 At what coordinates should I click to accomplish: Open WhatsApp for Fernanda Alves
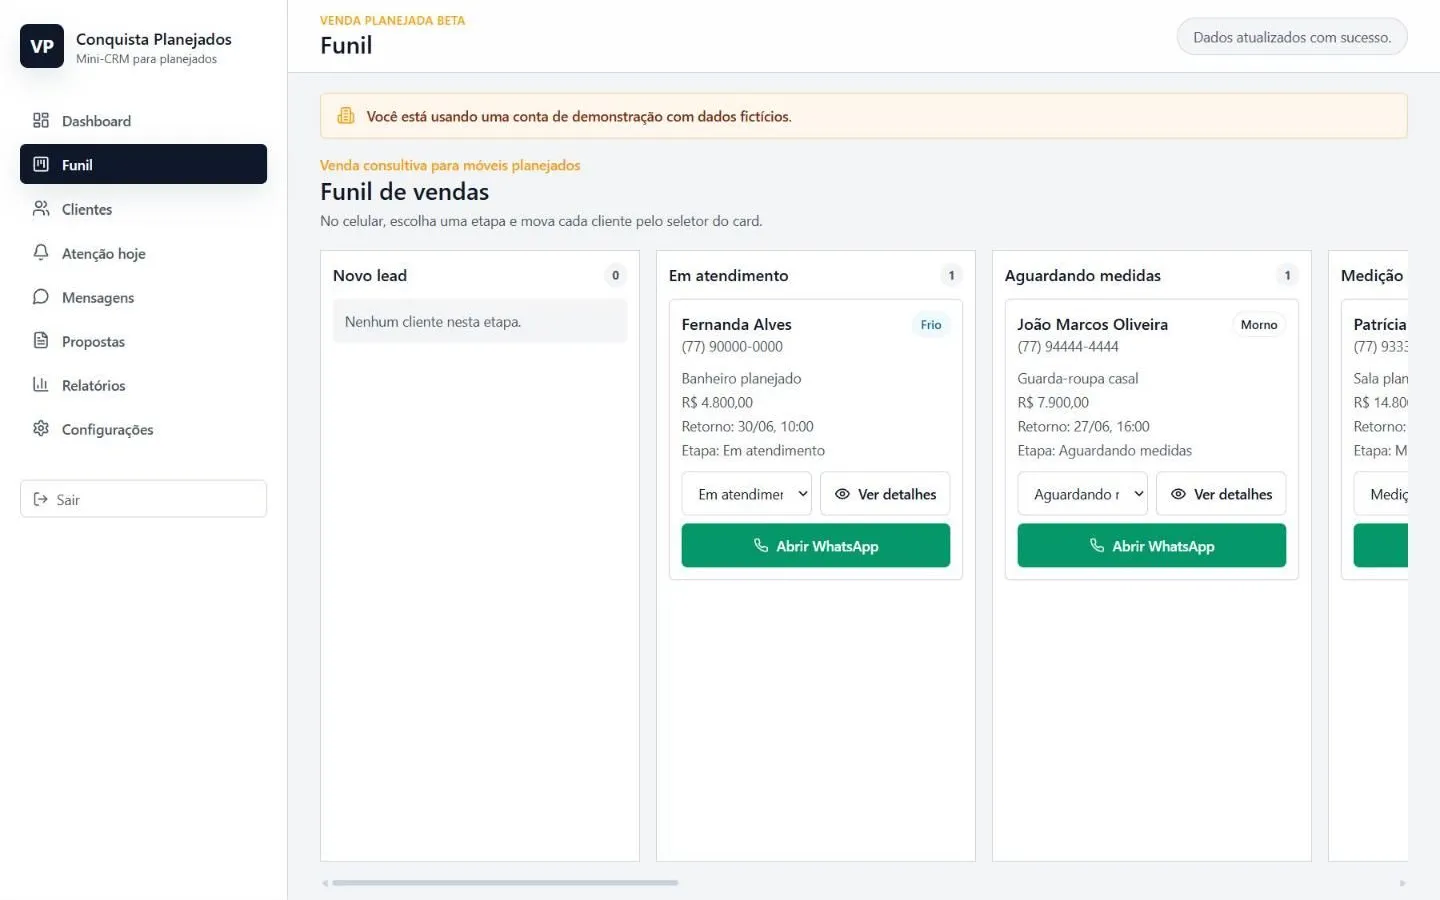[816, 546]
